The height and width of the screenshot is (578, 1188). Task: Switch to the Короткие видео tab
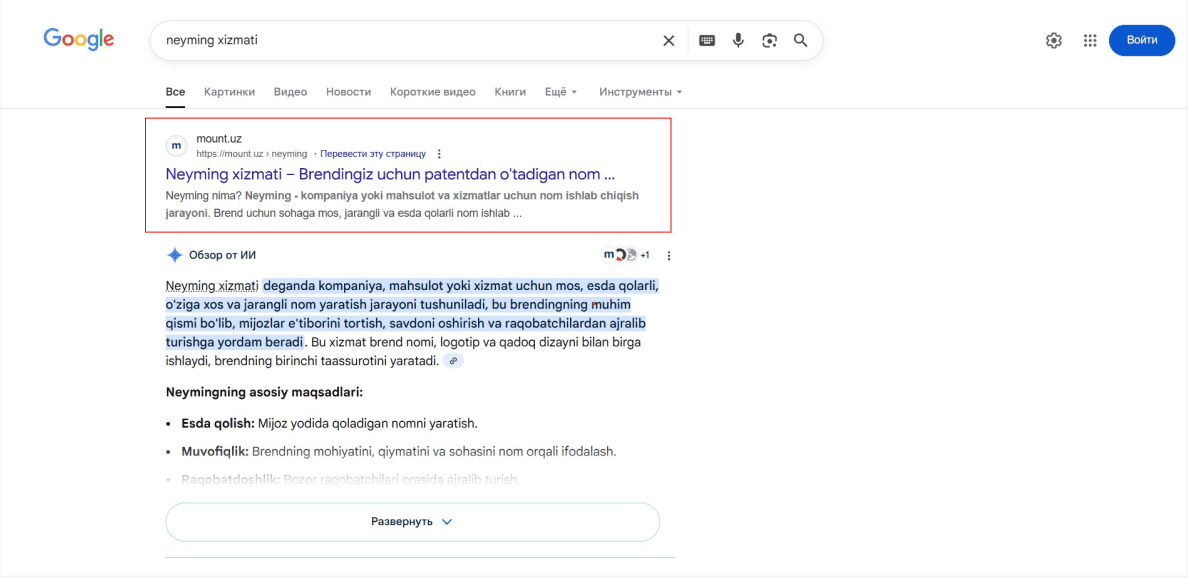(433, 92)
